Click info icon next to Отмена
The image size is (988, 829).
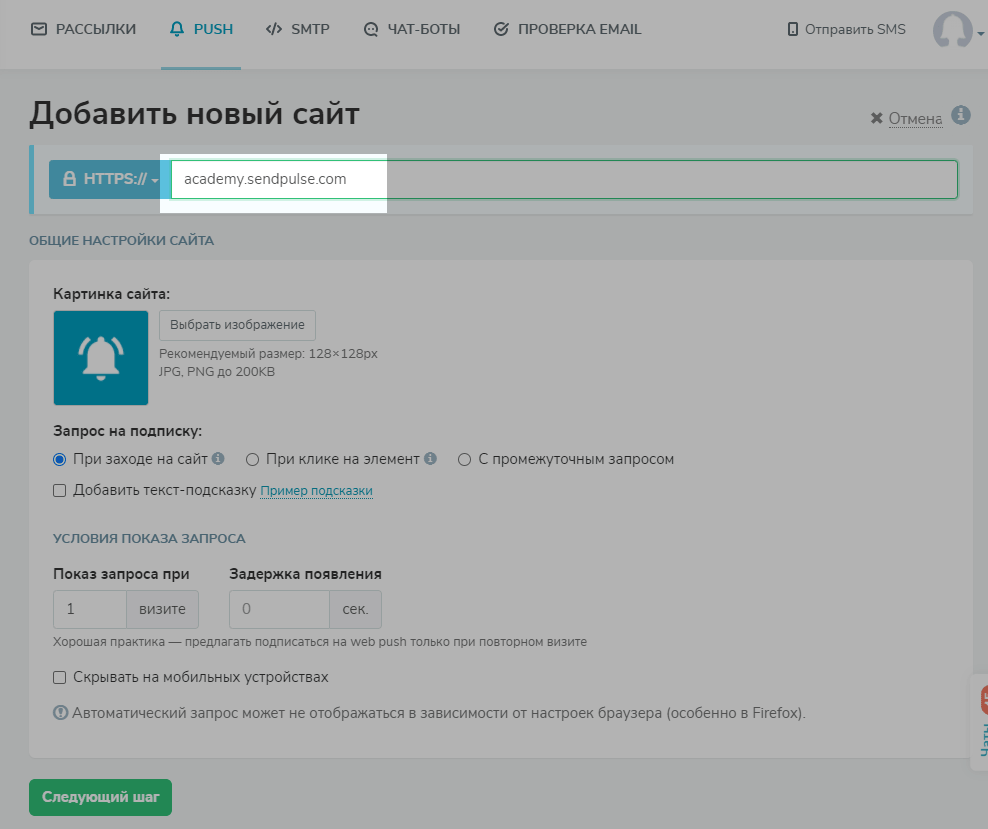point(961,115)
